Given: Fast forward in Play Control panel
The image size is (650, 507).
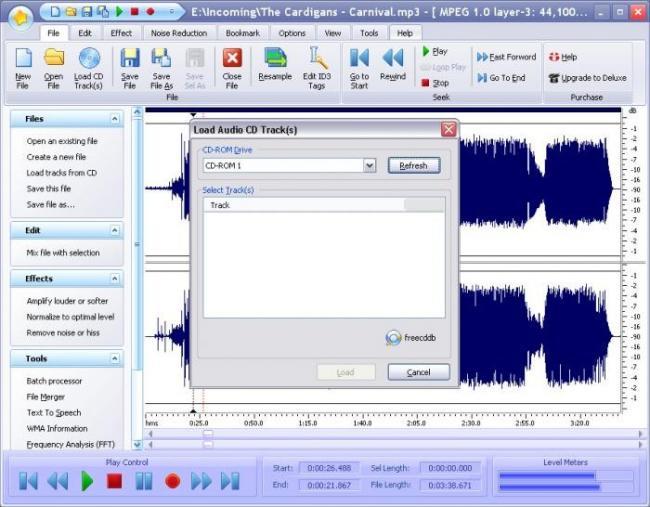Looking at the screenshot, I should 201,481.
